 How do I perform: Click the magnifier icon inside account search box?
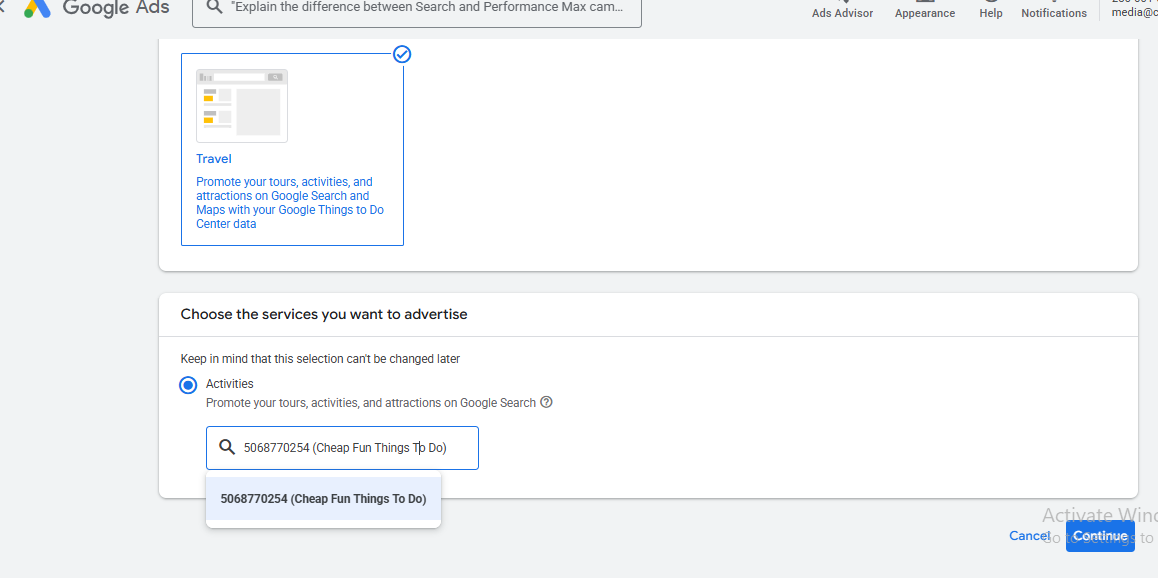click(227, 447)
